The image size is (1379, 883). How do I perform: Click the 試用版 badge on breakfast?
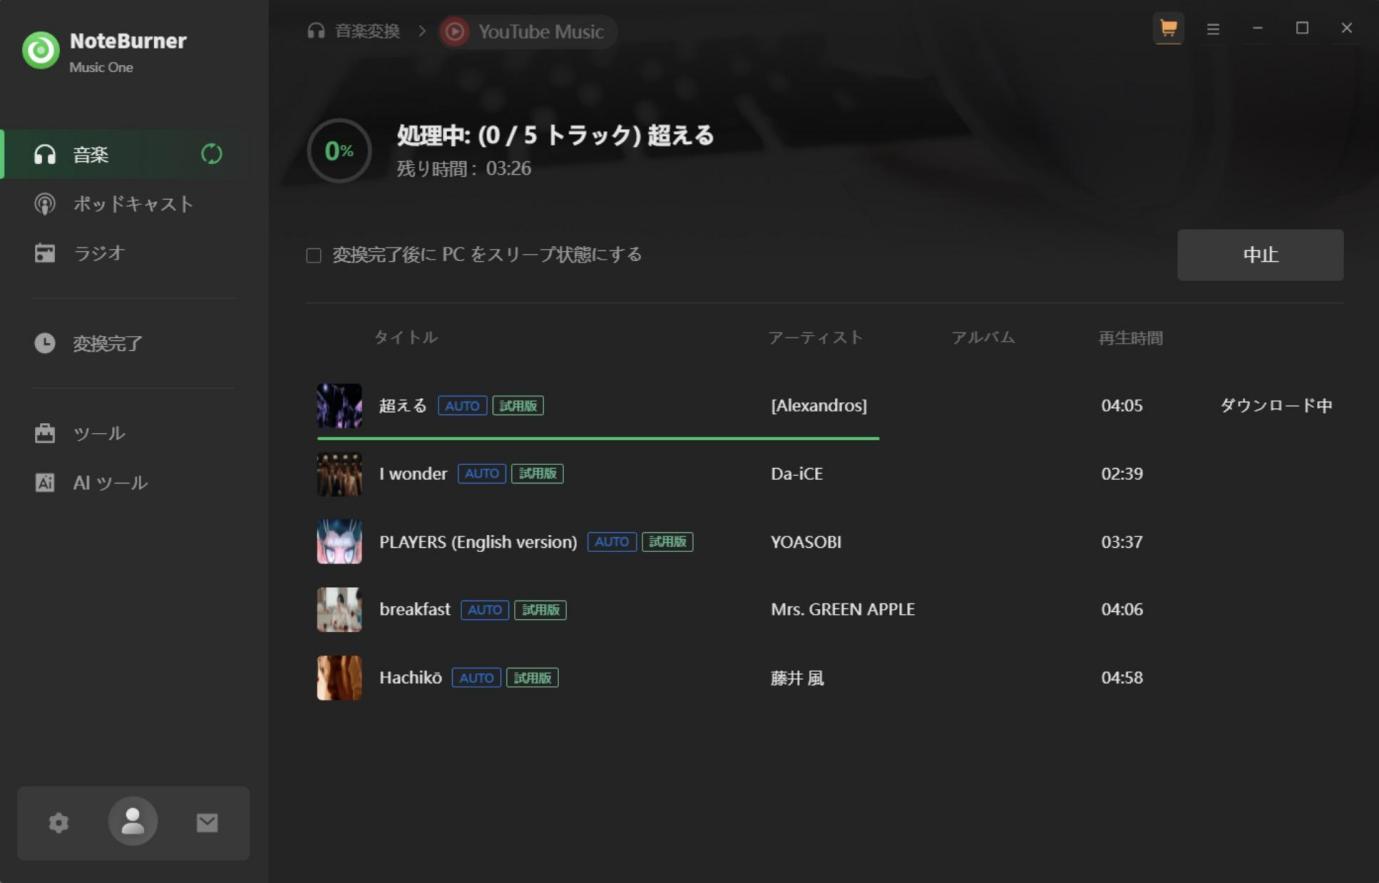[541, 609]
